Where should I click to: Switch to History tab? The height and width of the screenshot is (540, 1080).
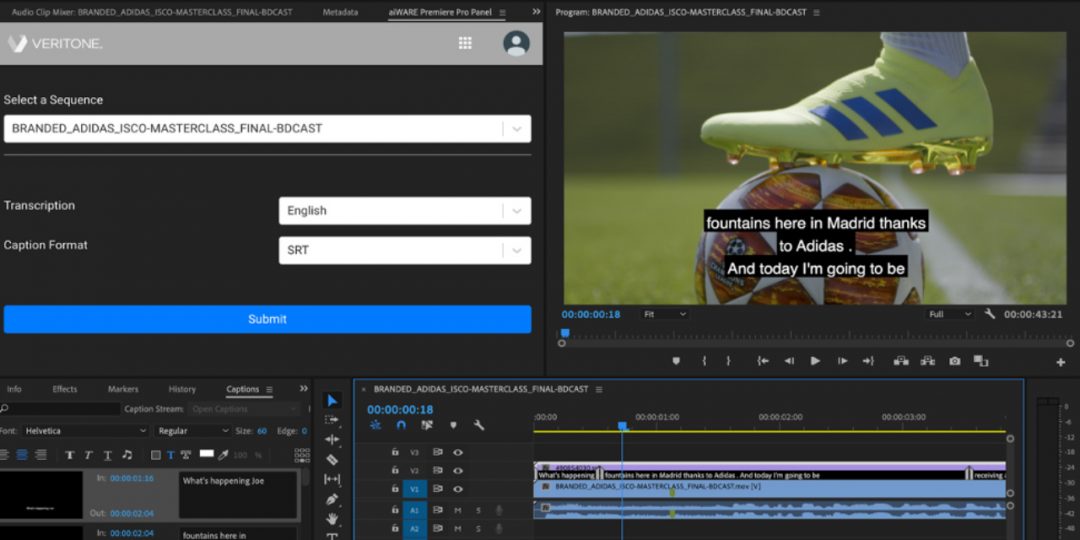182,389
